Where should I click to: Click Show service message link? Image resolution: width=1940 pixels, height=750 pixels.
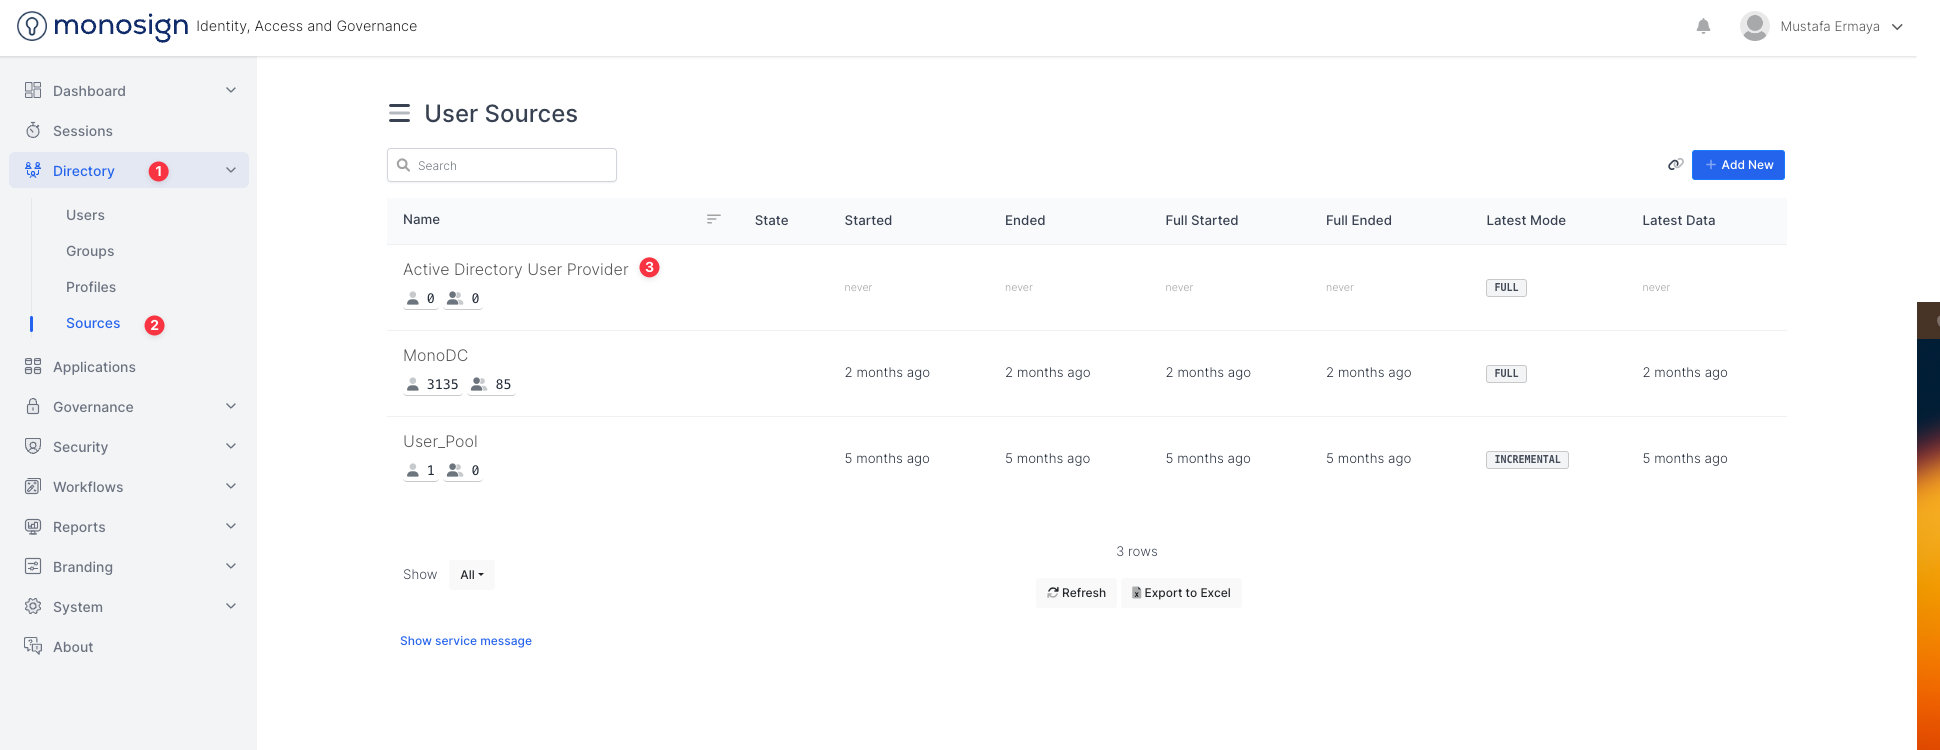click(x=466, y=641)
